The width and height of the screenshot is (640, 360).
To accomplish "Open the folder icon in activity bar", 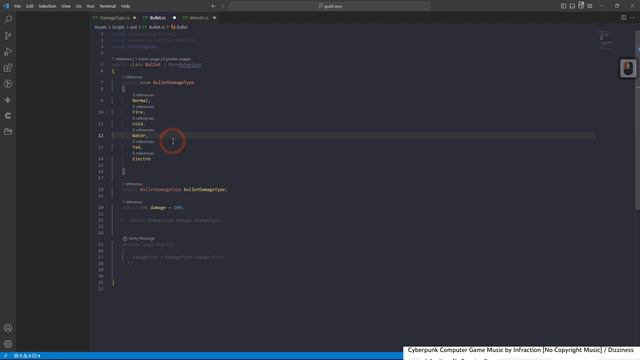I will (8, 132).
